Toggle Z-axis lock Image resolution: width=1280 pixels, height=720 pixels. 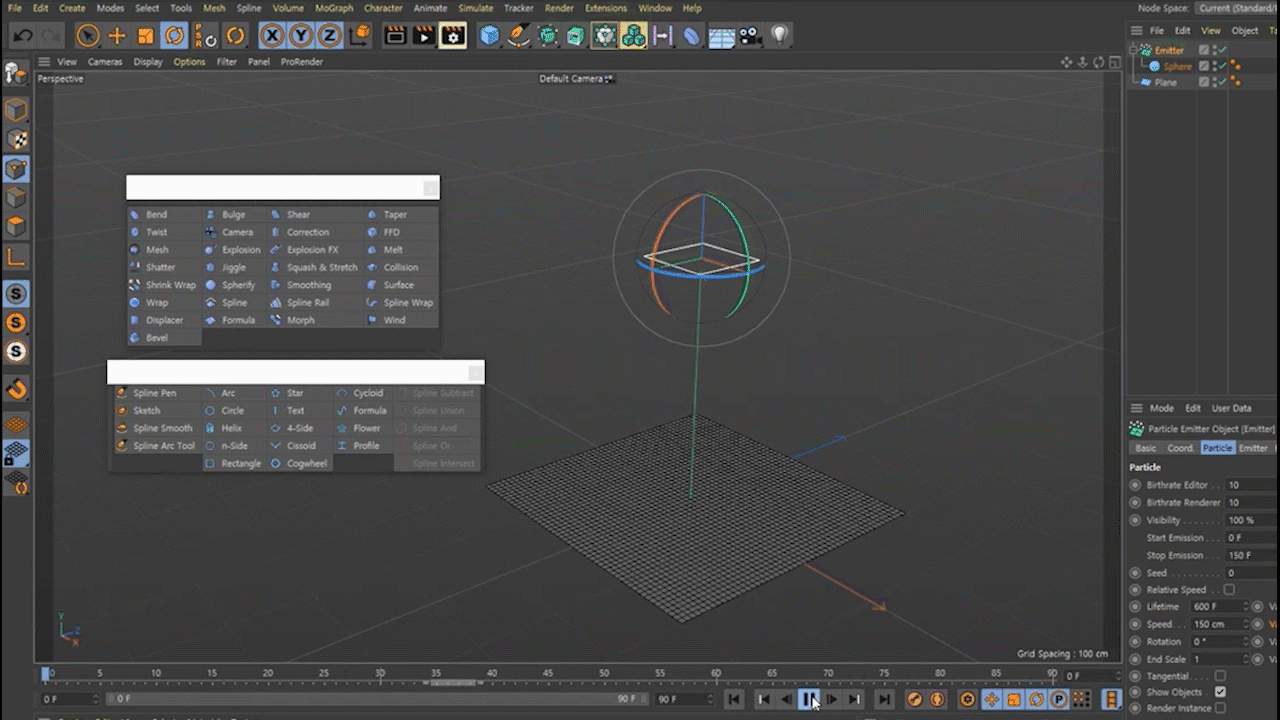click(329, 36)
